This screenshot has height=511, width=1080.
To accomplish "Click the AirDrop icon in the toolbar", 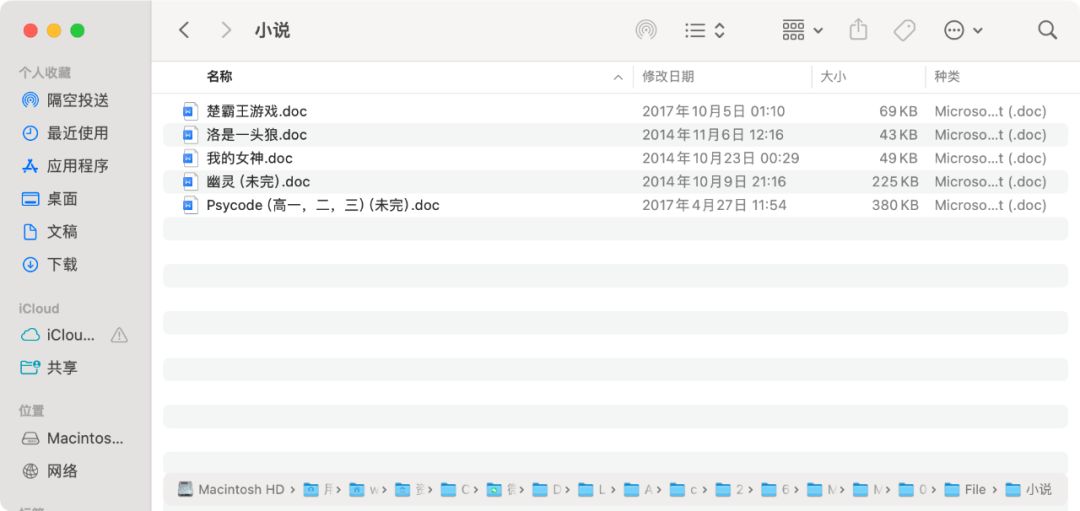I will pyautogui.click(x=645, y=30).
